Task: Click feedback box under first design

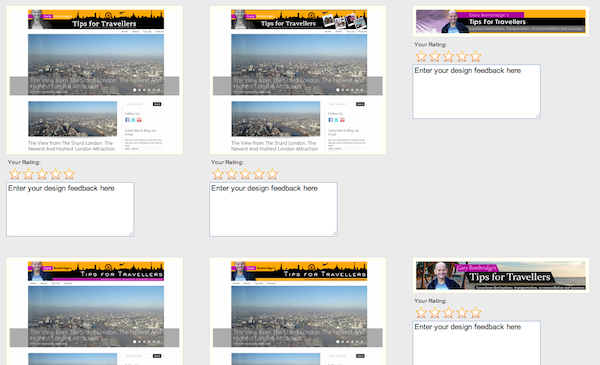Action: coord(70,209)
